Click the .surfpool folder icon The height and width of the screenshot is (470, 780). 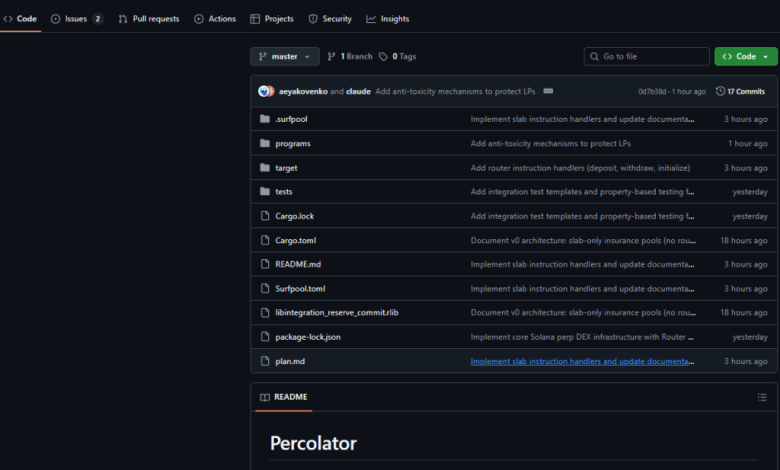click(x=265, y=119)
